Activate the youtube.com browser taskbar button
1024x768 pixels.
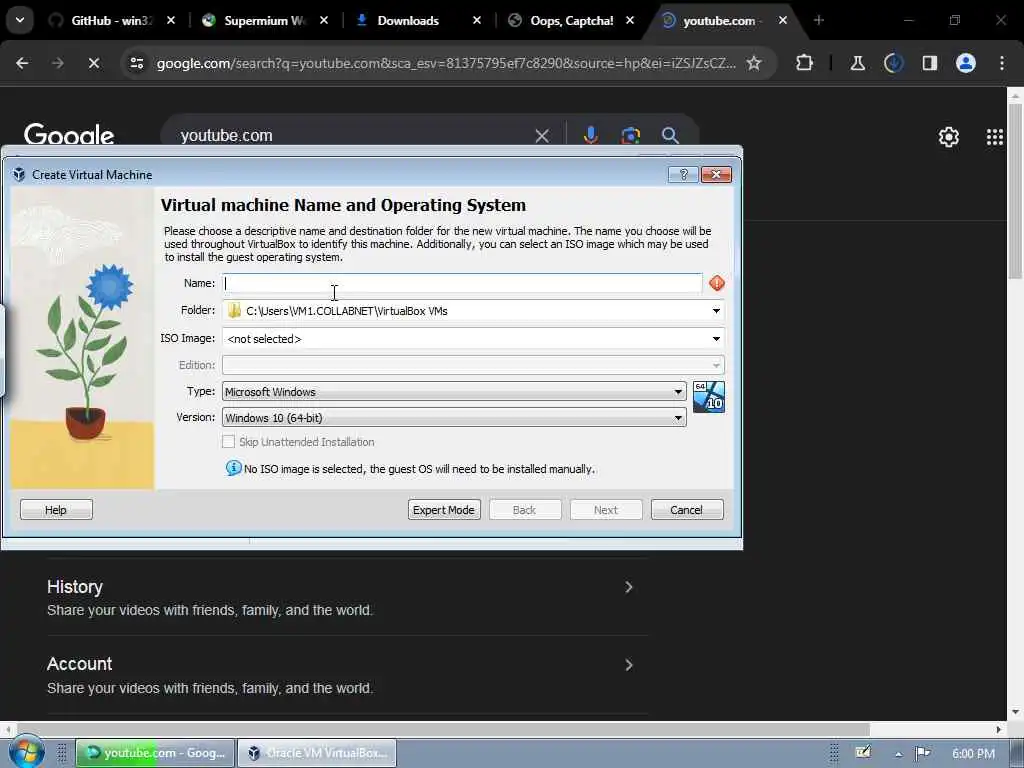point(156,752)
